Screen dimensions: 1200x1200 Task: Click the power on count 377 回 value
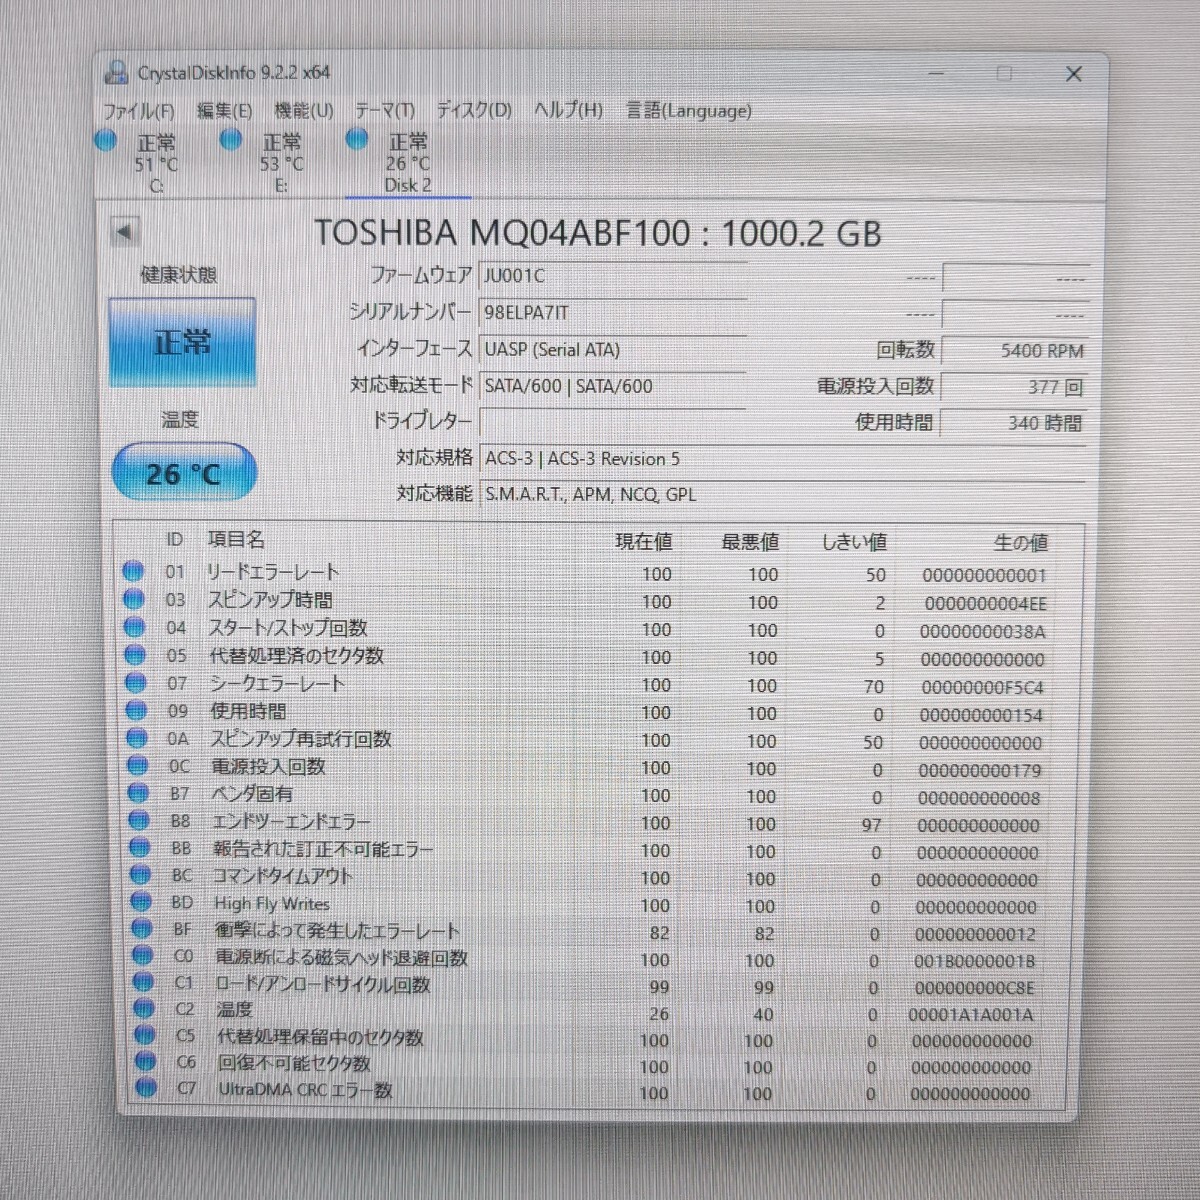[x=1014, y=387]
